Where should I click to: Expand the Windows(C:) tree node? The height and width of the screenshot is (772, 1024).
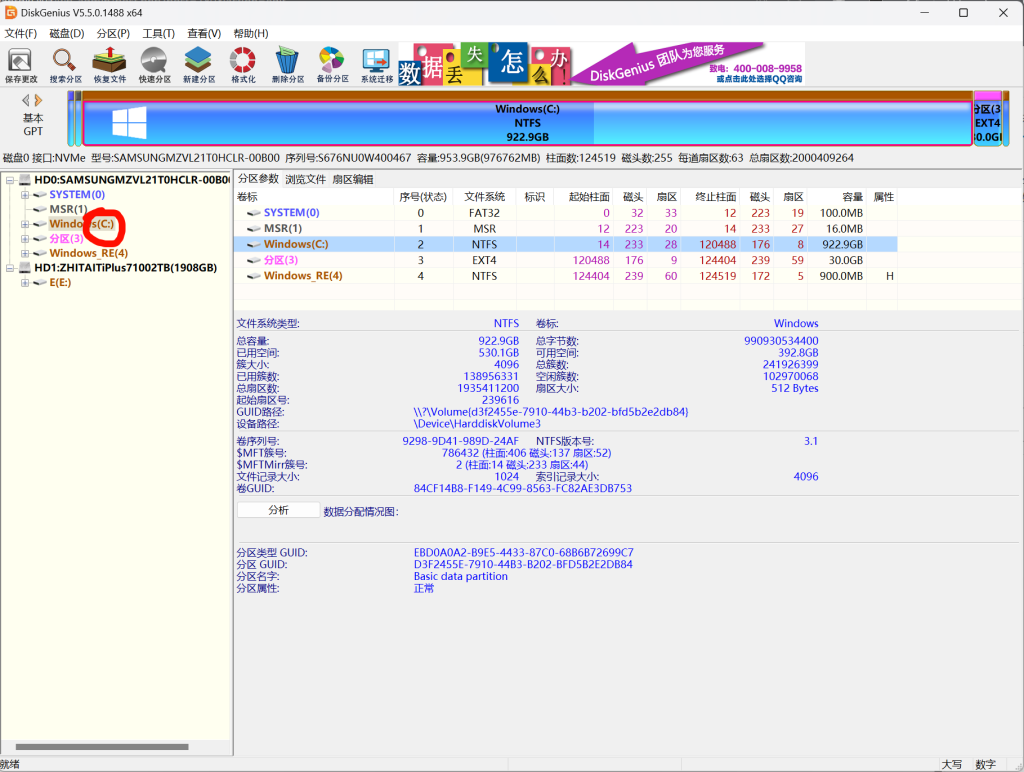[25, 224]
